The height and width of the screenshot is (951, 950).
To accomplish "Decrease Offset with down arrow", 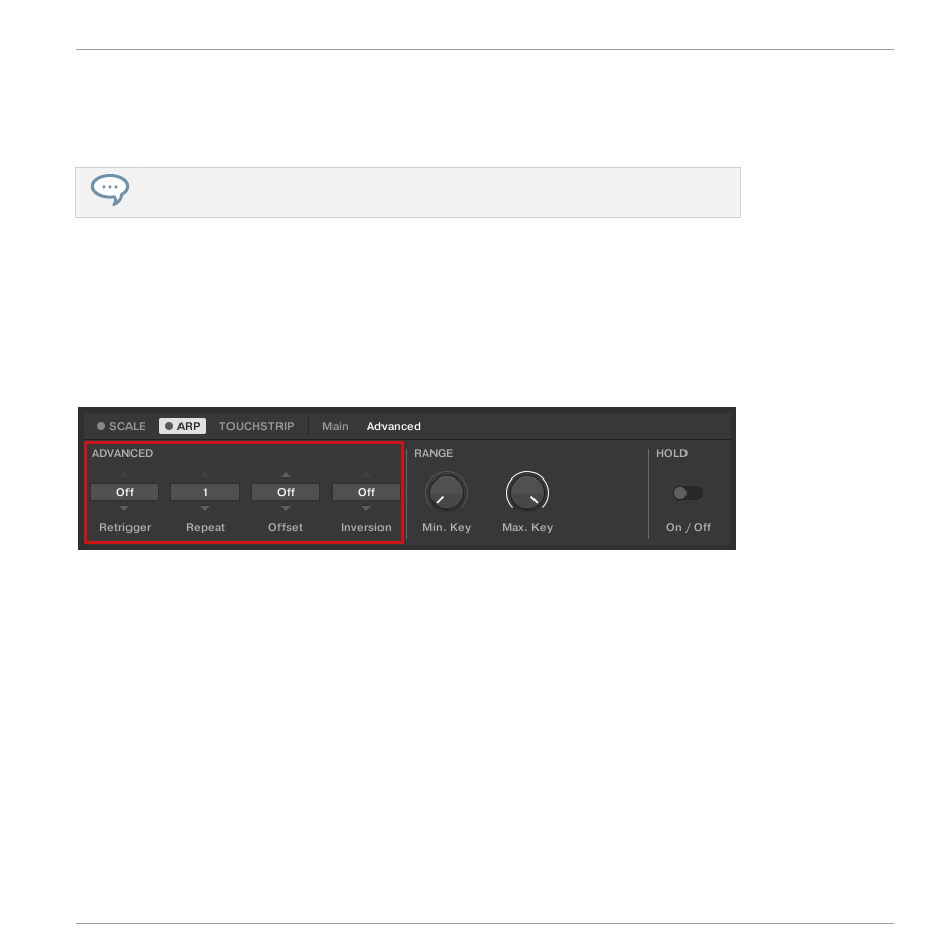I will pyautogui.click(x=286, y=508).
